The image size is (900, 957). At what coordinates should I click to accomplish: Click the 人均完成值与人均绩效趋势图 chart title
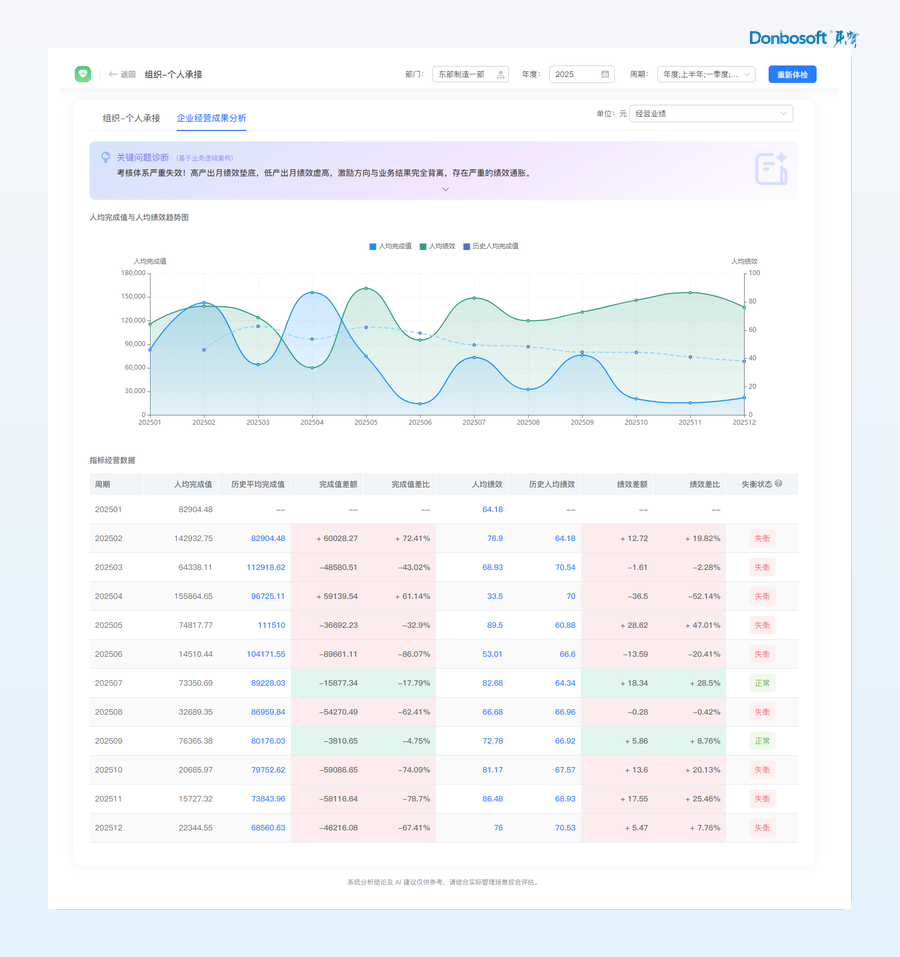(139, 217)
